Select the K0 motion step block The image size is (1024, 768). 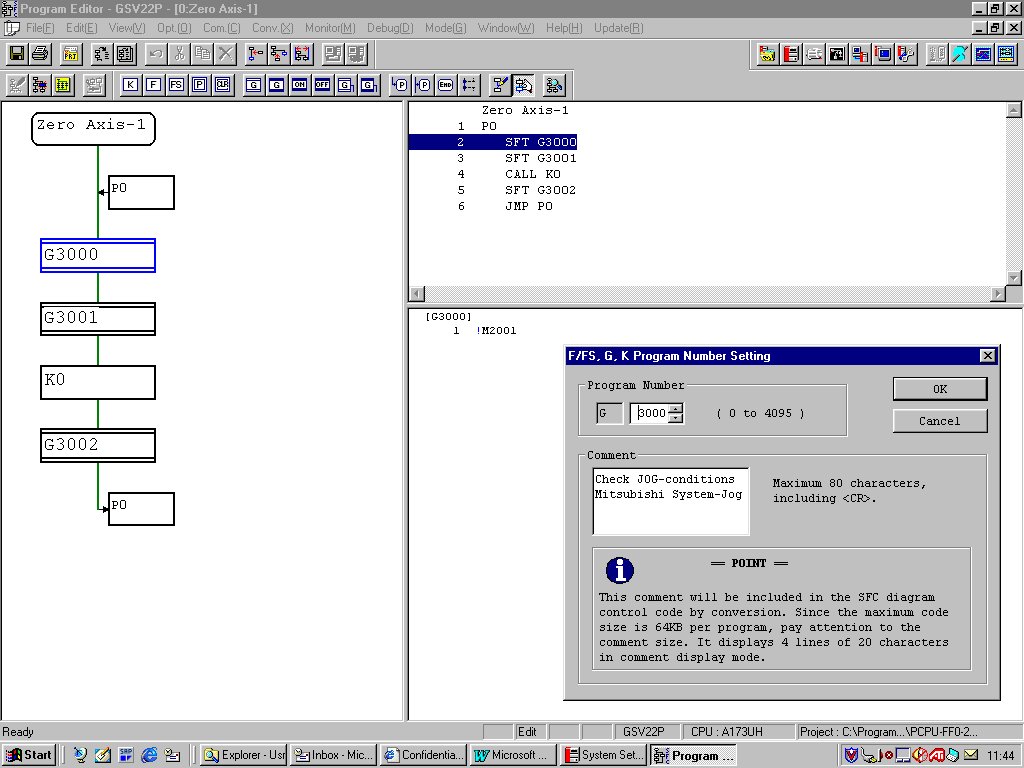click(x=98, y=382)
